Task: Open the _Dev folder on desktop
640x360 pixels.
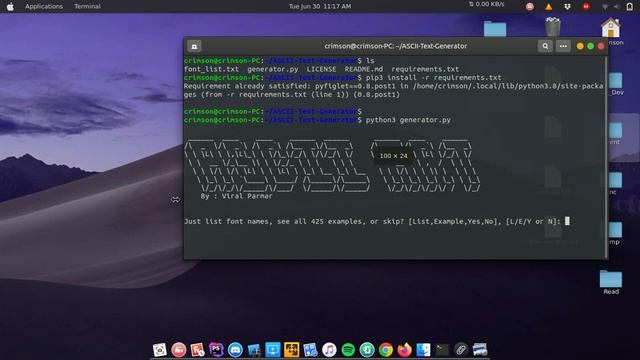Action: click(x=616, y=84)
